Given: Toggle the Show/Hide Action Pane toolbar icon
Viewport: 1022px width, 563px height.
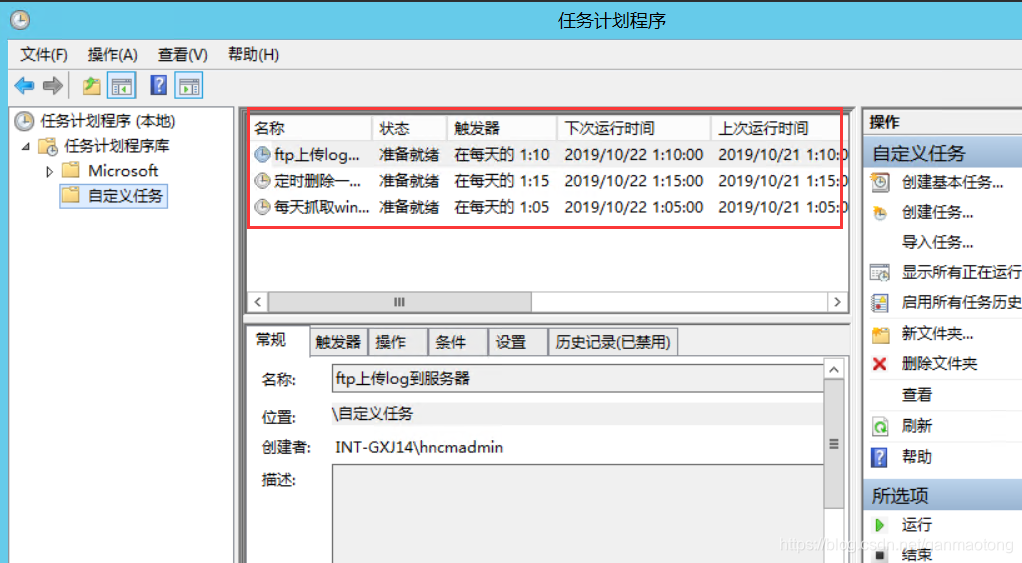Looking at the screenshot, I should point(189,85).
